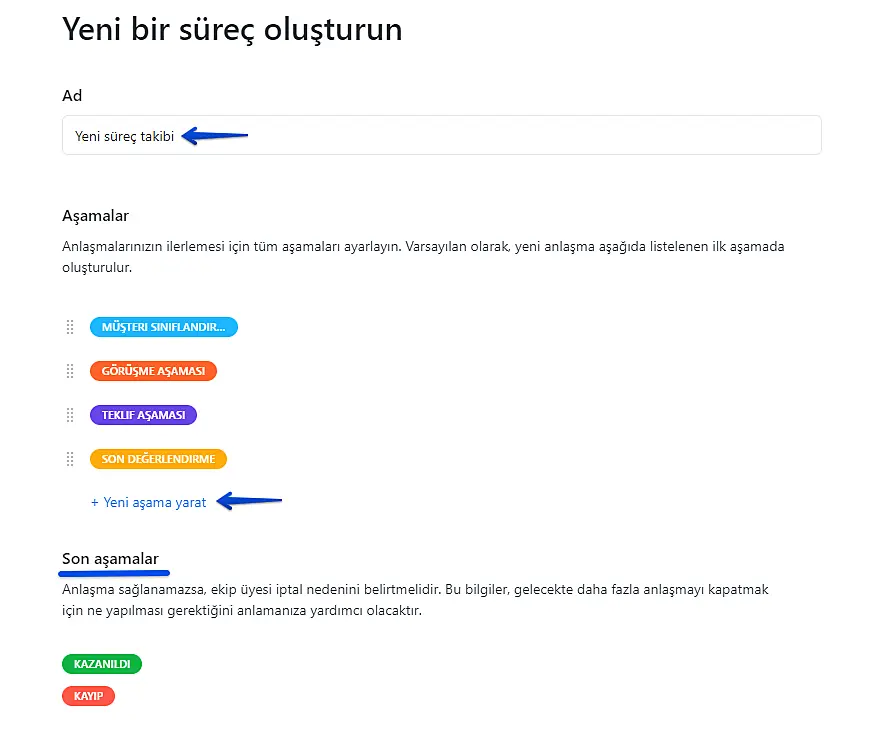Click the + Yeni aşama yarat link
This screenshot has height=741, width=876.
pyautogui.click(x=149, y=503)
